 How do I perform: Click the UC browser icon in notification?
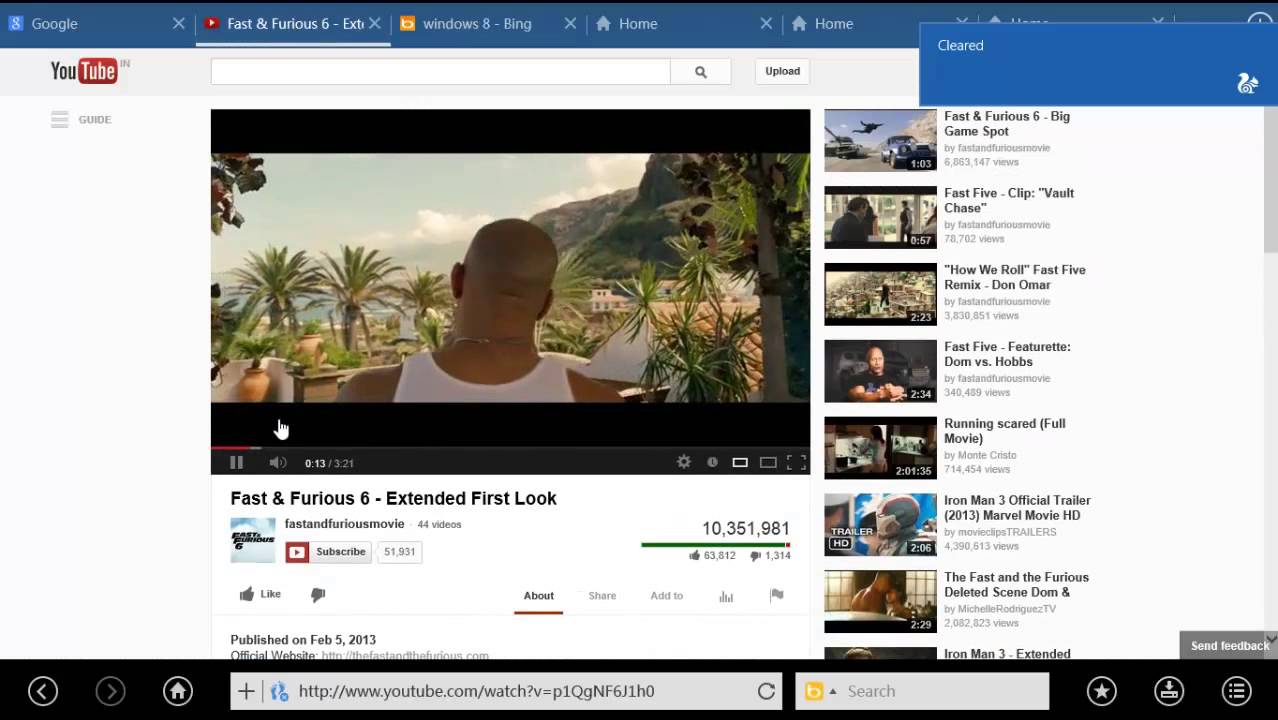1247,84
